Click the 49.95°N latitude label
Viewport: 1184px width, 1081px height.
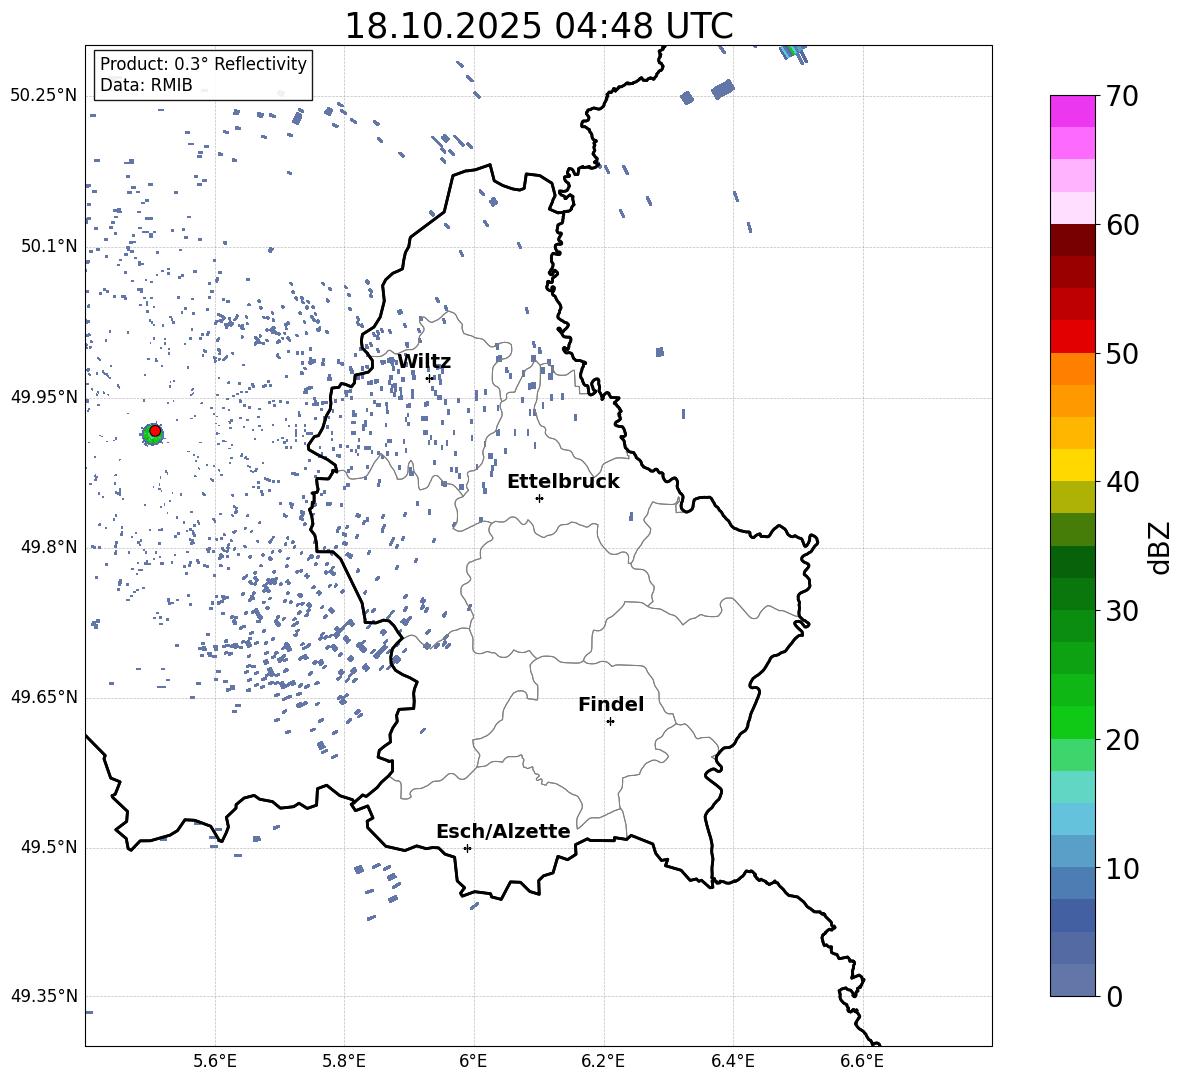(x=44, y=398)
